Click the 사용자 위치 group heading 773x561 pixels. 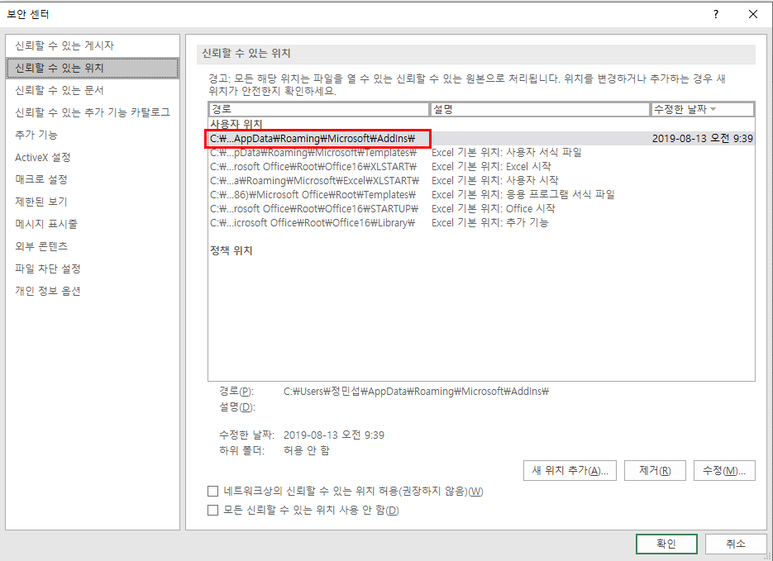click(236, 124)
